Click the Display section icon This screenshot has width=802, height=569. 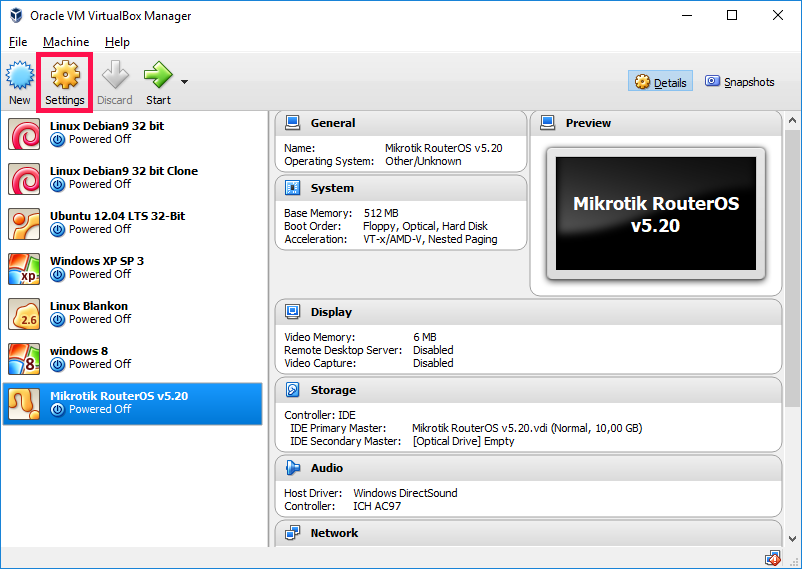coord(293,312)
